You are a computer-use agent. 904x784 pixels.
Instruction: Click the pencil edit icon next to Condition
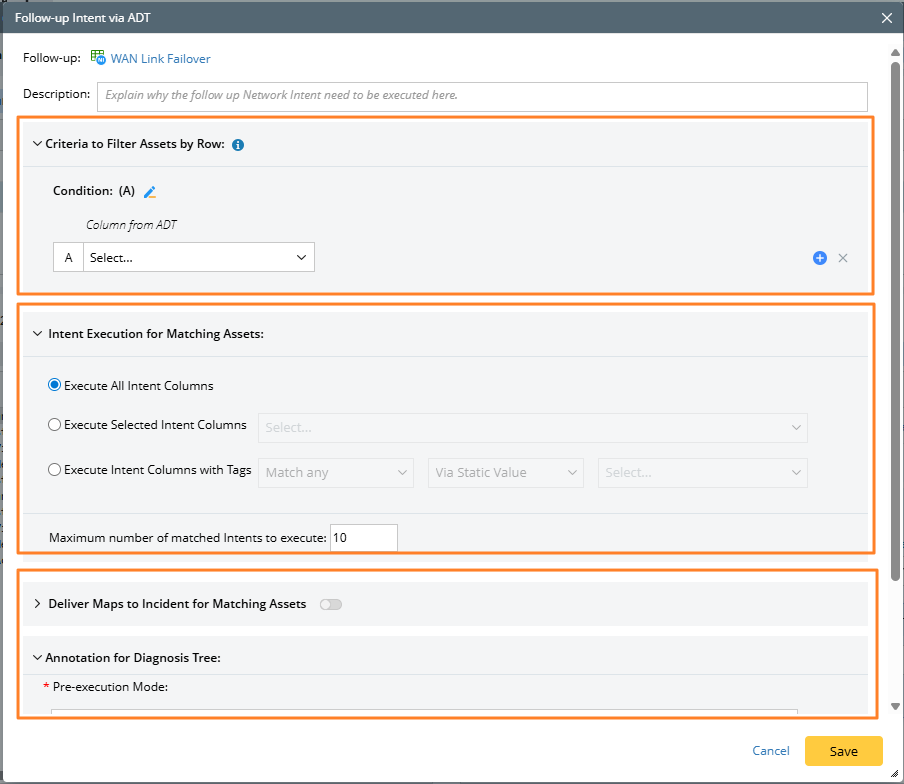click(x=151, y=192)
